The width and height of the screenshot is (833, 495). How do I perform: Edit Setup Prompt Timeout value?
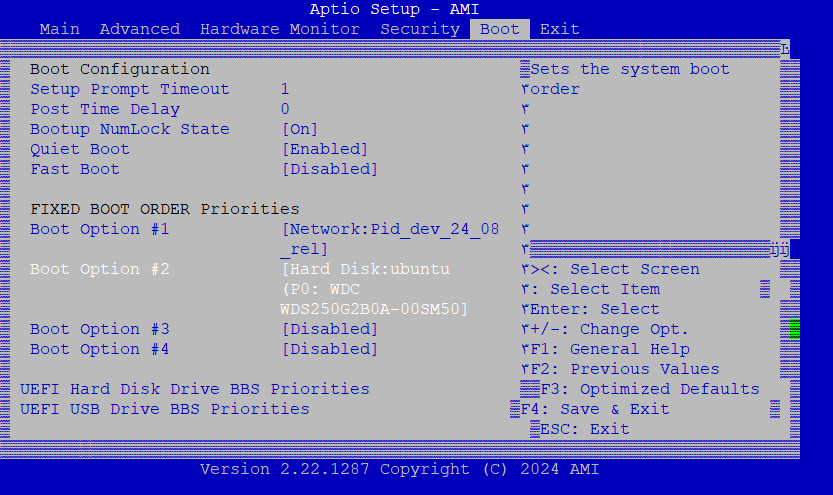(x=285, y=89)
